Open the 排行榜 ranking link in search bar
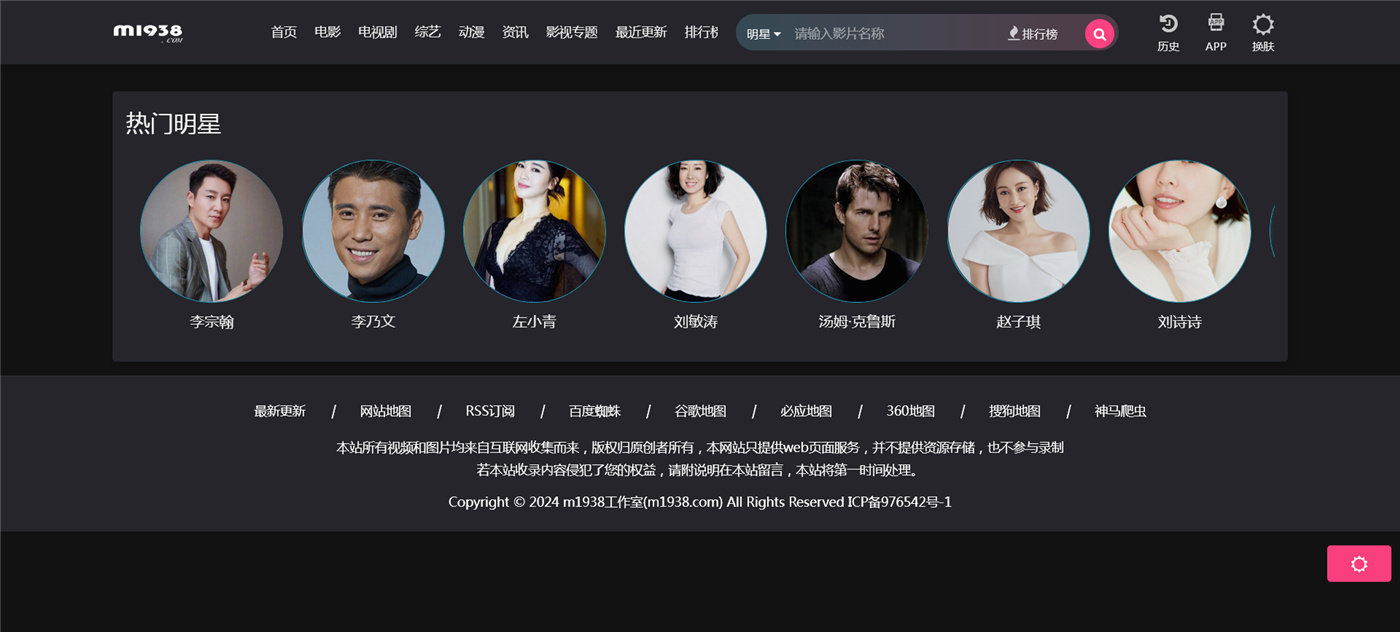 pos(1033,34)
